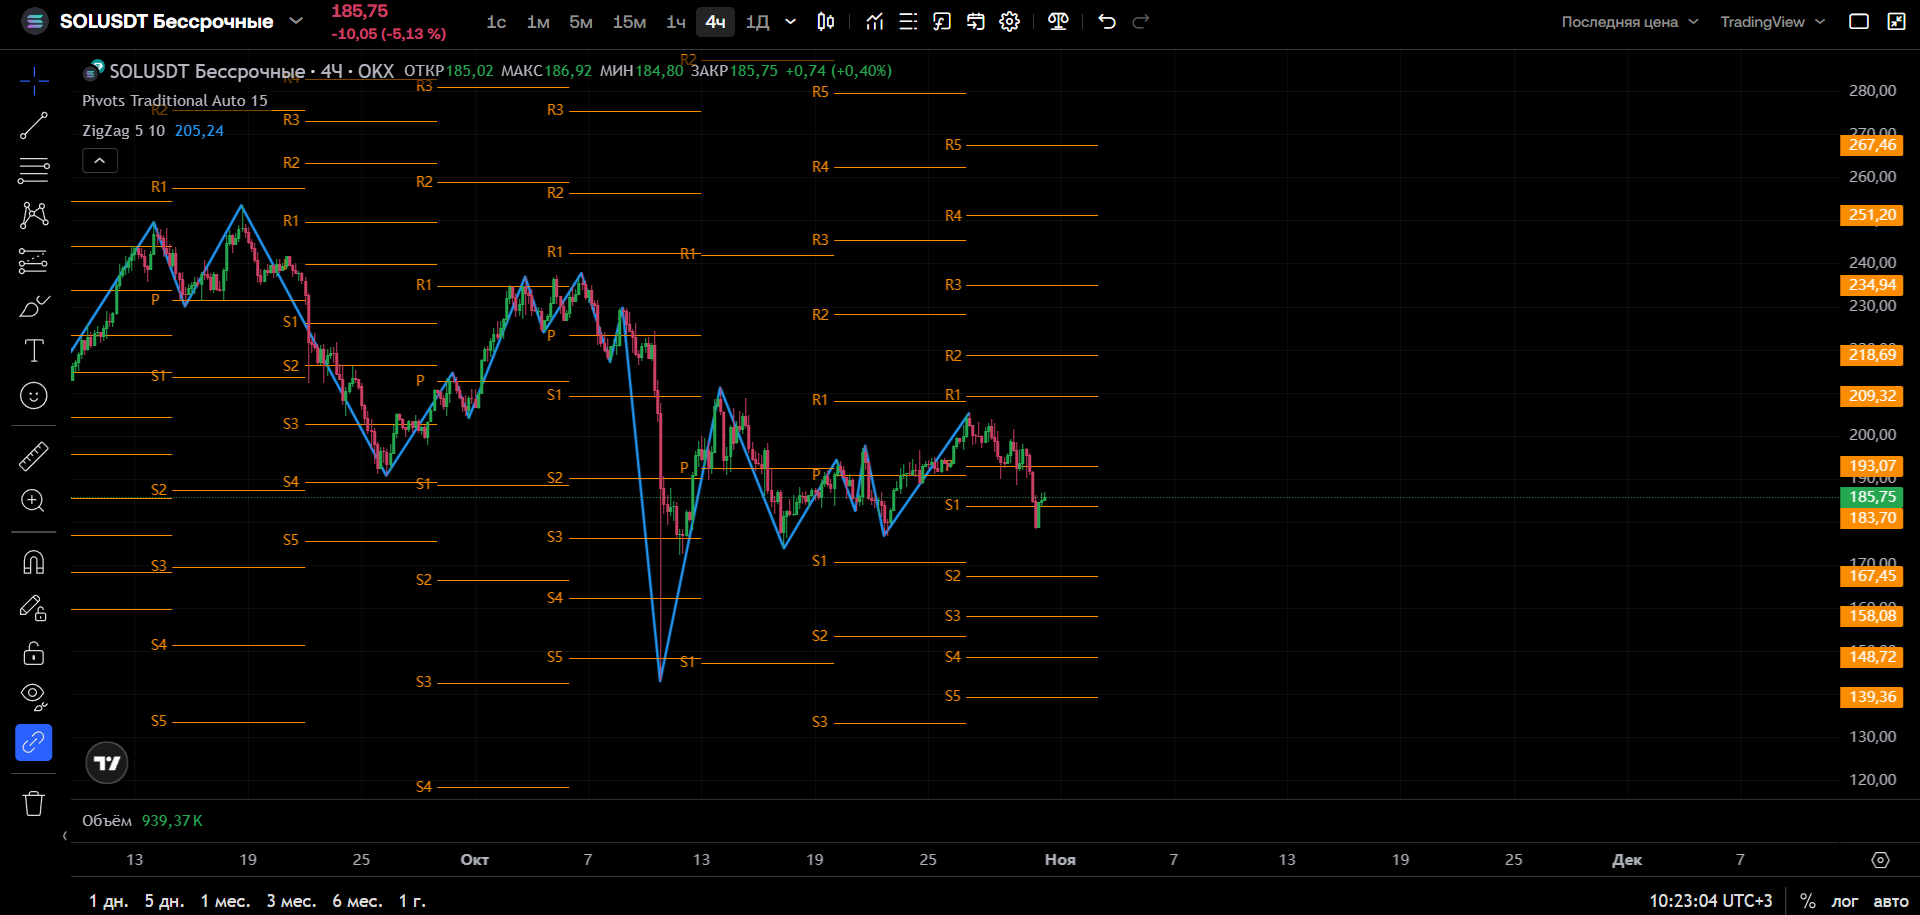Open the Indicators panel

[x=875, y=22]
